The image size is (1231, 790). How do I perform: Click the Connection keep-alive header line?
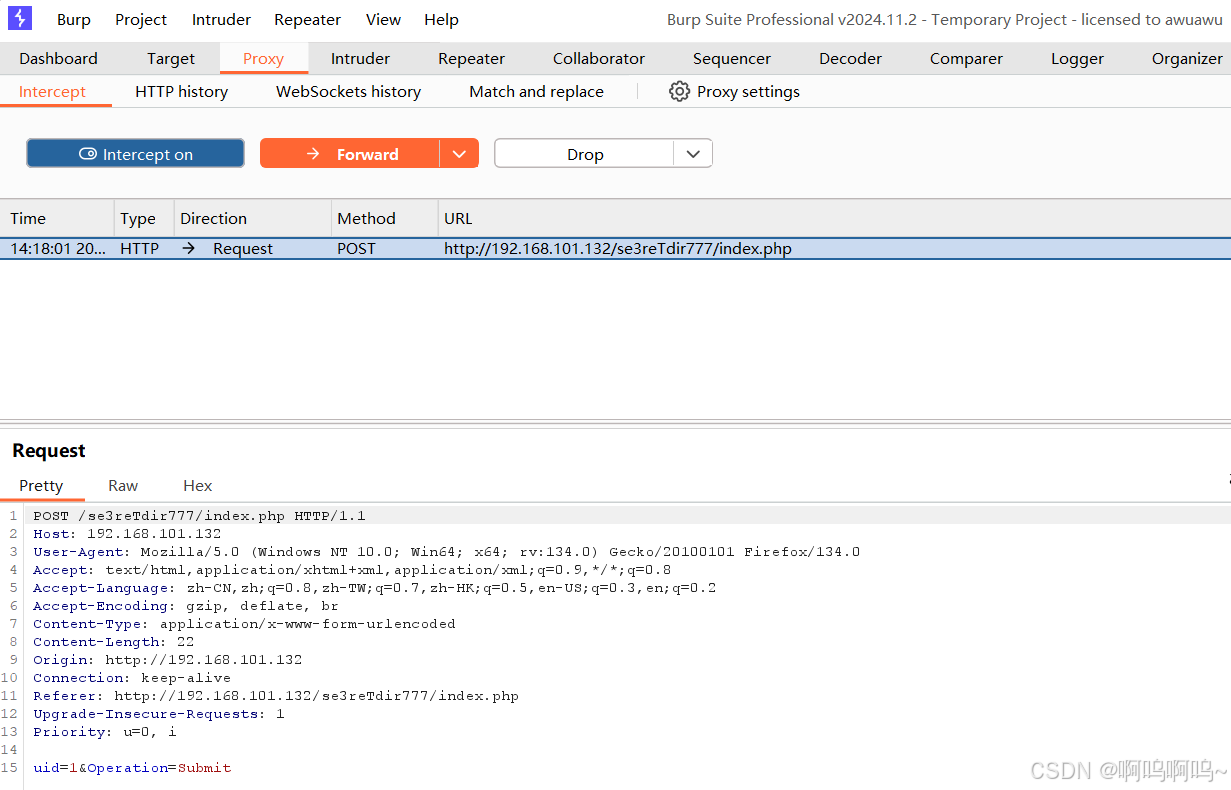[x=131, y=678]
